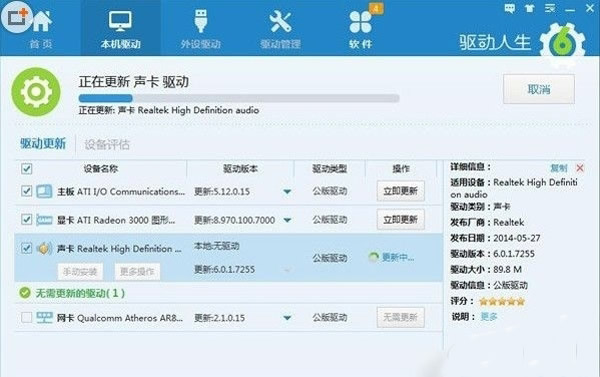This screenshot has width=600, height=377.
Task: Select the 显卡 ATI Radeon 3000 row text
Action: 116,220
